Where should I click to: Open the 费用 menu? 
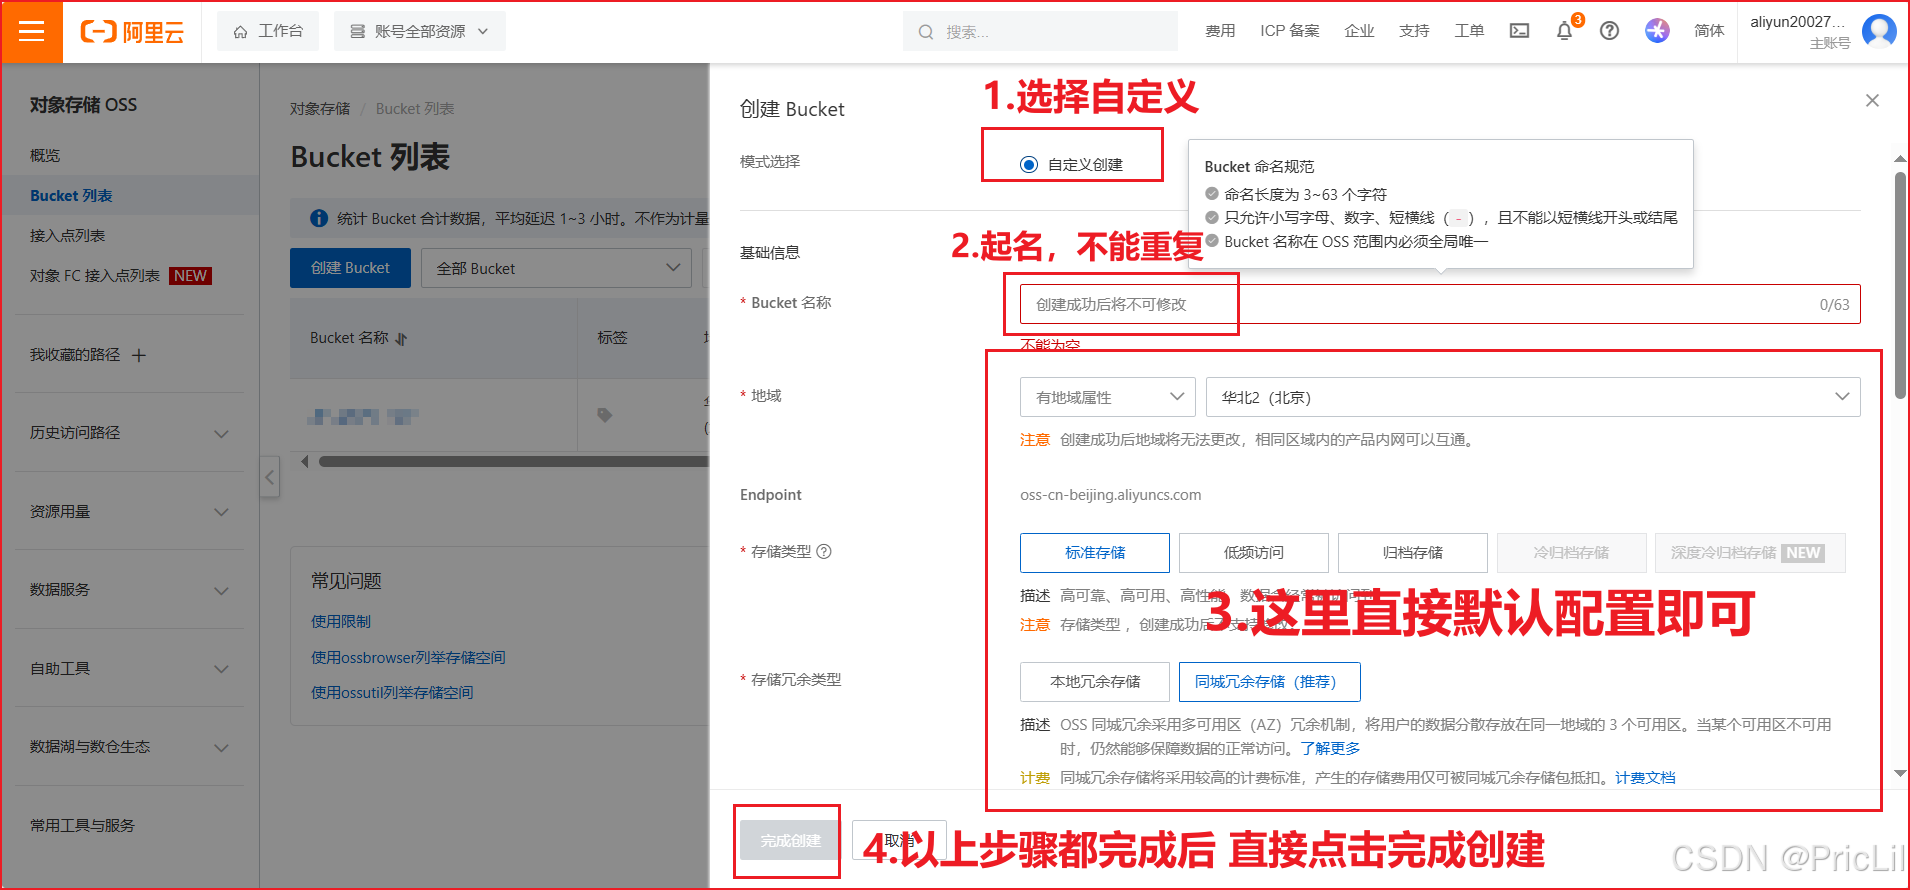pos(1220,31)
